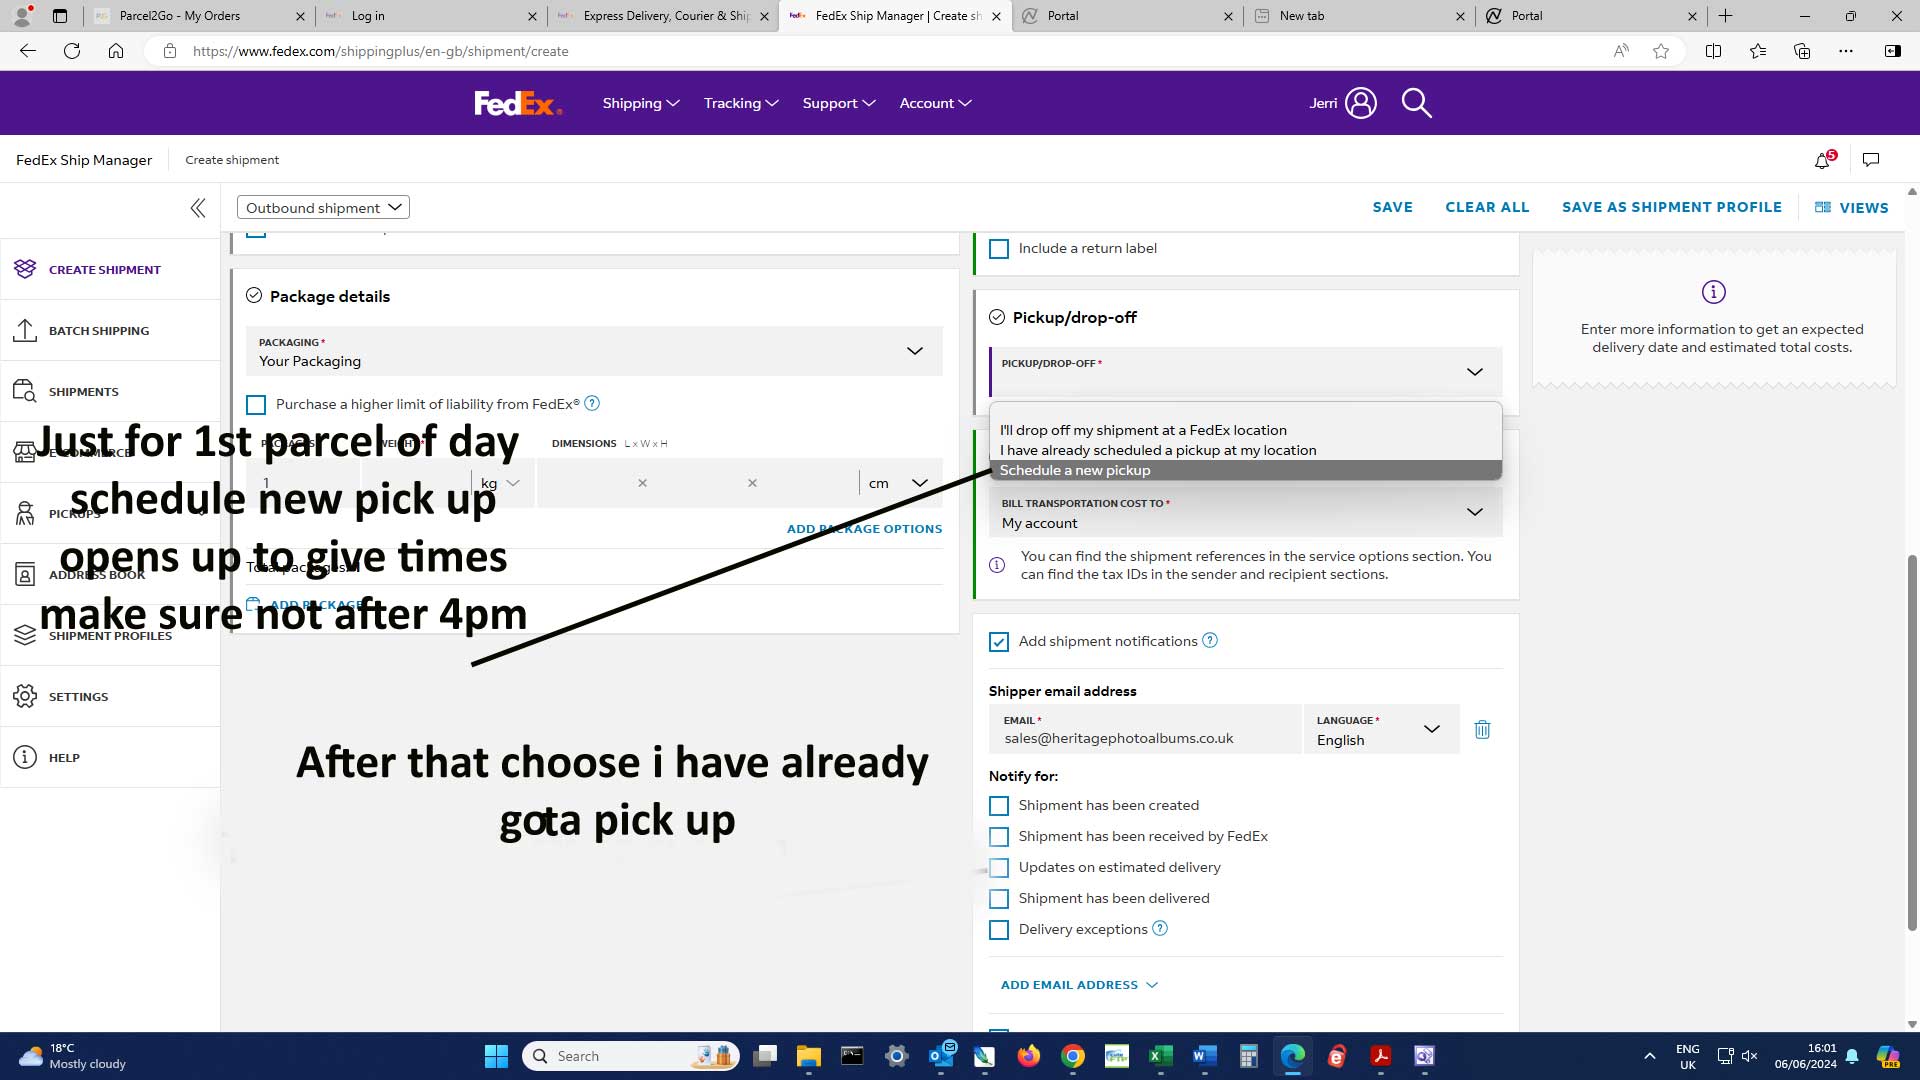Open the Outbound shipment dropdown
Image resolution: width=1920 pixels, height=1080 pixels.
coord(323,208)
